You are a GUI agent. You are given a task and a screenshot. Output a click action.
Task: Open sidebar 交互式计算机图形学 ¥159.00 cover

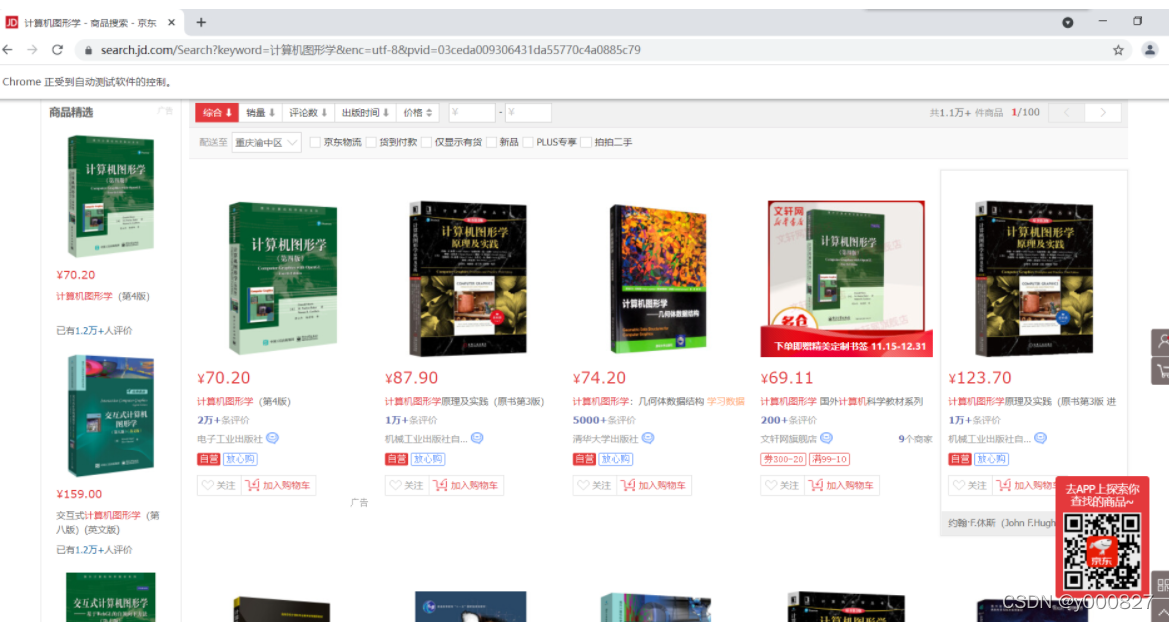pyautogui.click(x=111, y=415)
